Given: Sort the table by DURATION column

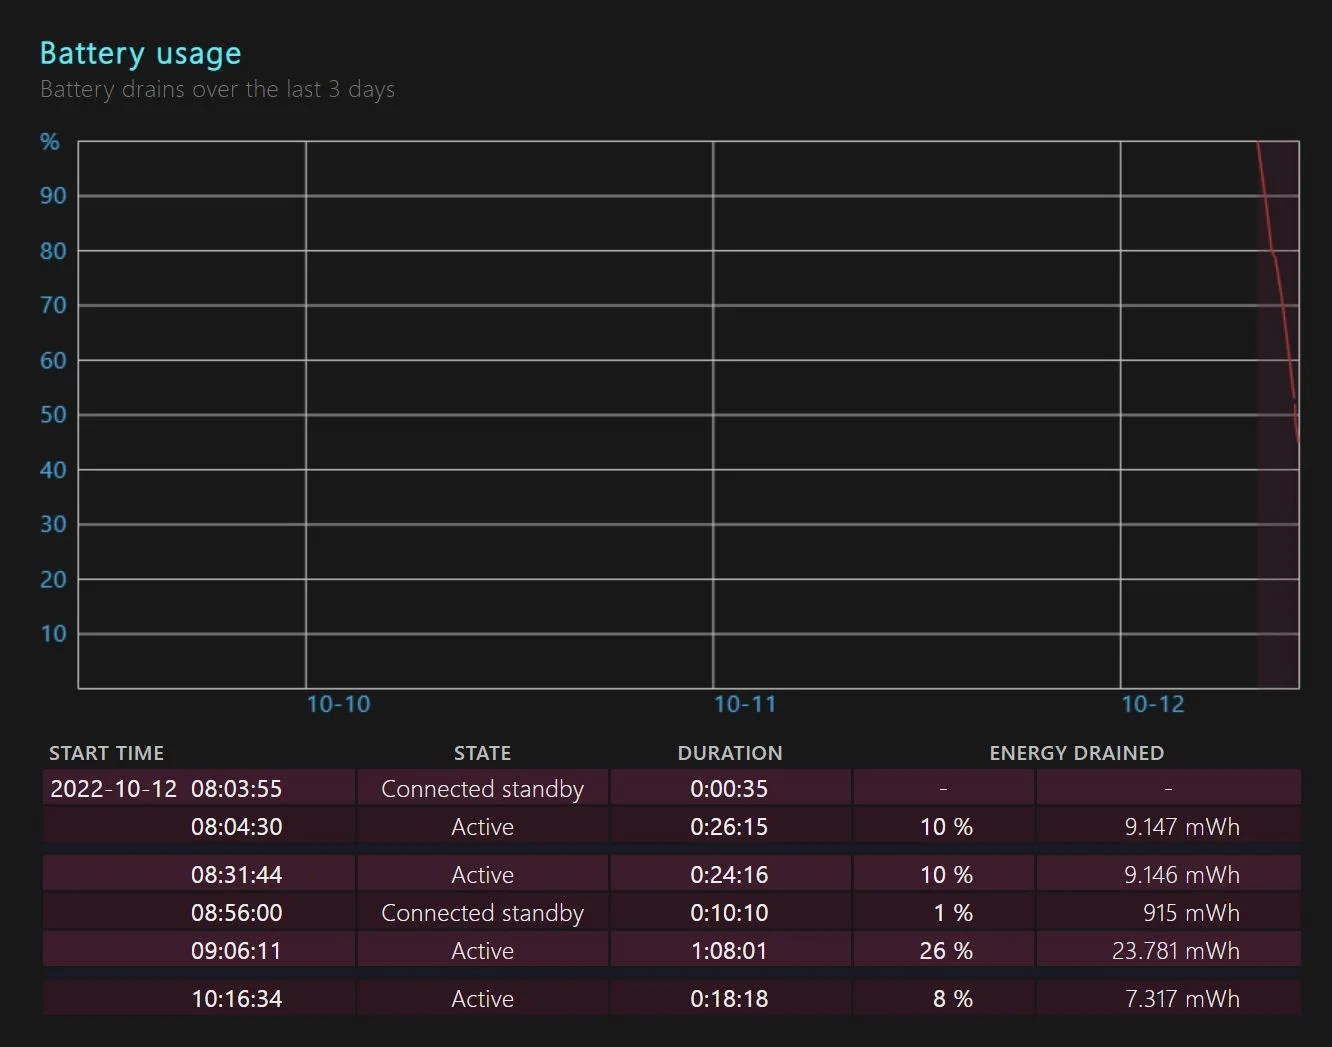Looking at the screenshot, I should tap(730, 753).
